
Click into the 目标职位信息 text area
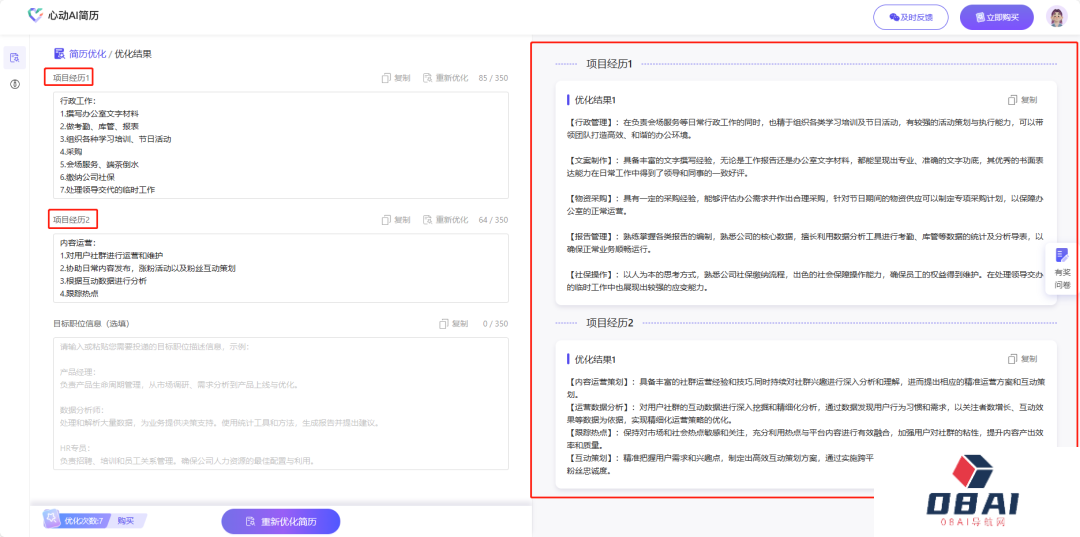click(281, 403)
